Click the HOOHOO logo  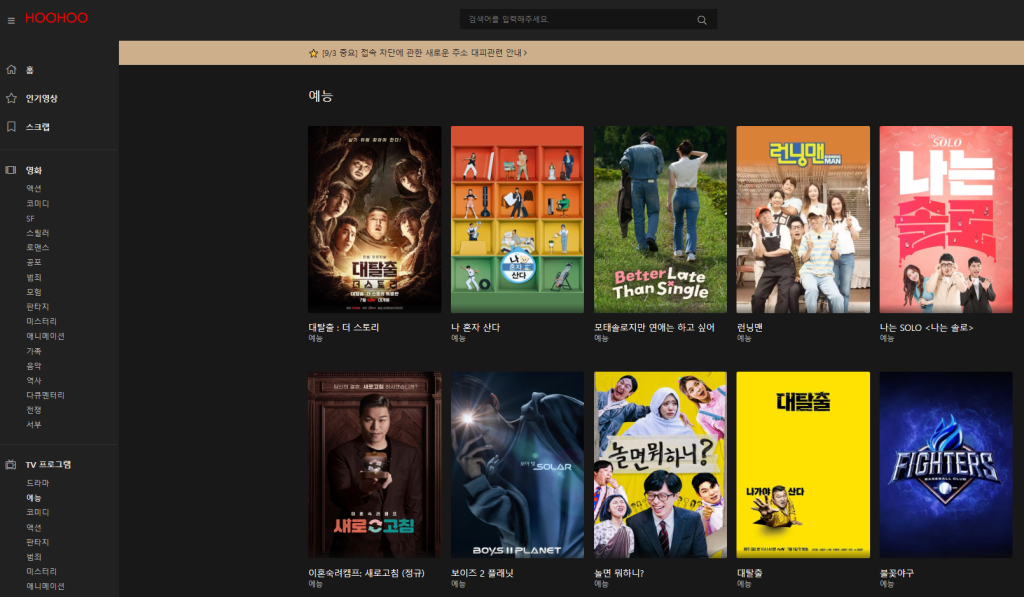click(x=56, y=19)
